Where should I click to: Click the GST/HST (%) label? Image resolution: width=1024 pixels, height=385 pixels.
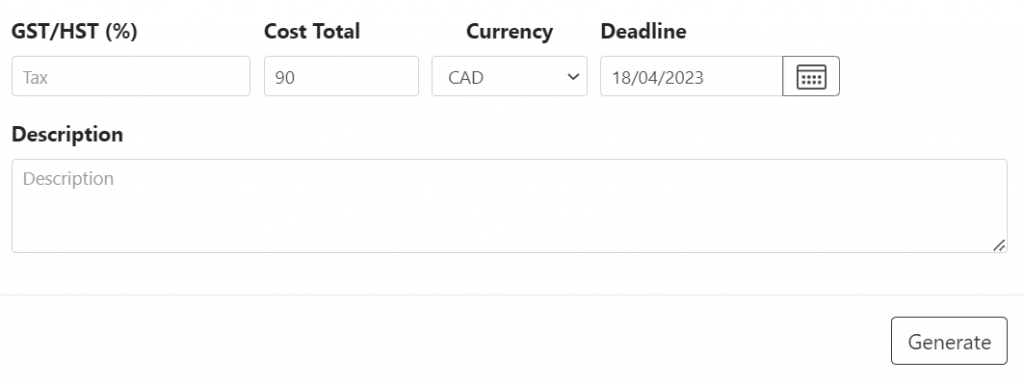74,31
